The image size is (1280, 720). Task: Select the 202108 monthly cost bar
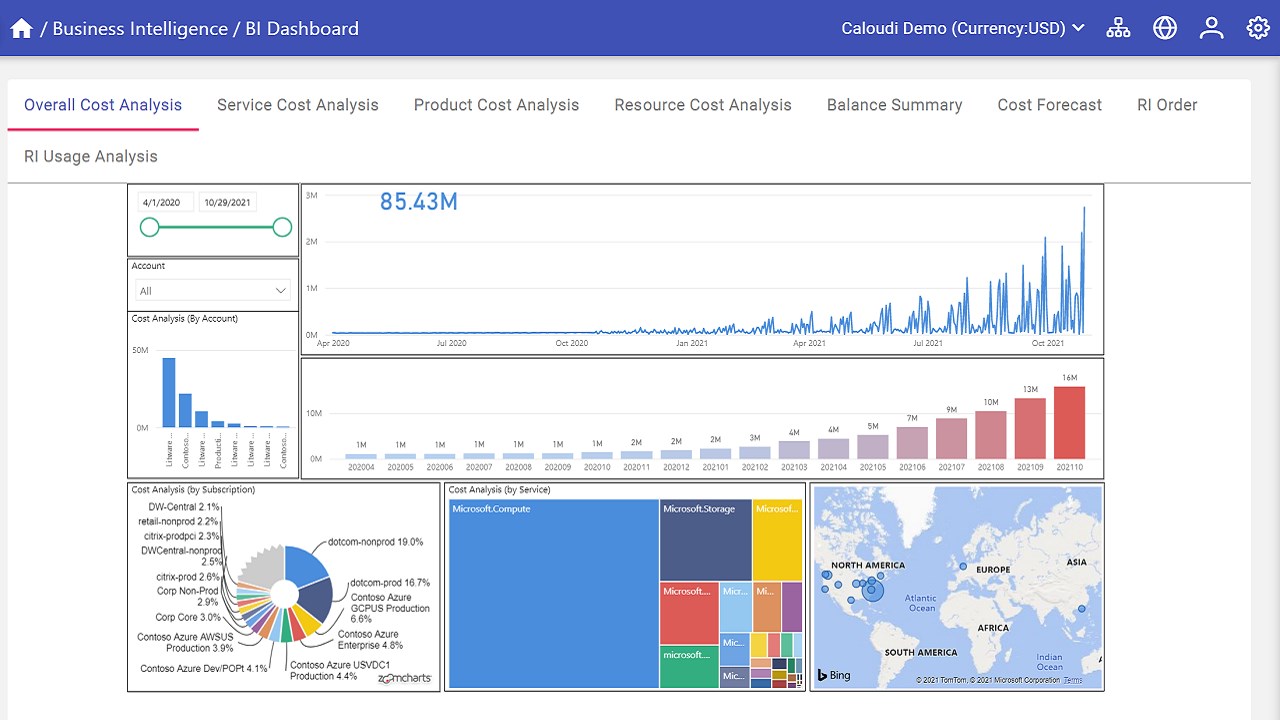click(x=991, y=435)
